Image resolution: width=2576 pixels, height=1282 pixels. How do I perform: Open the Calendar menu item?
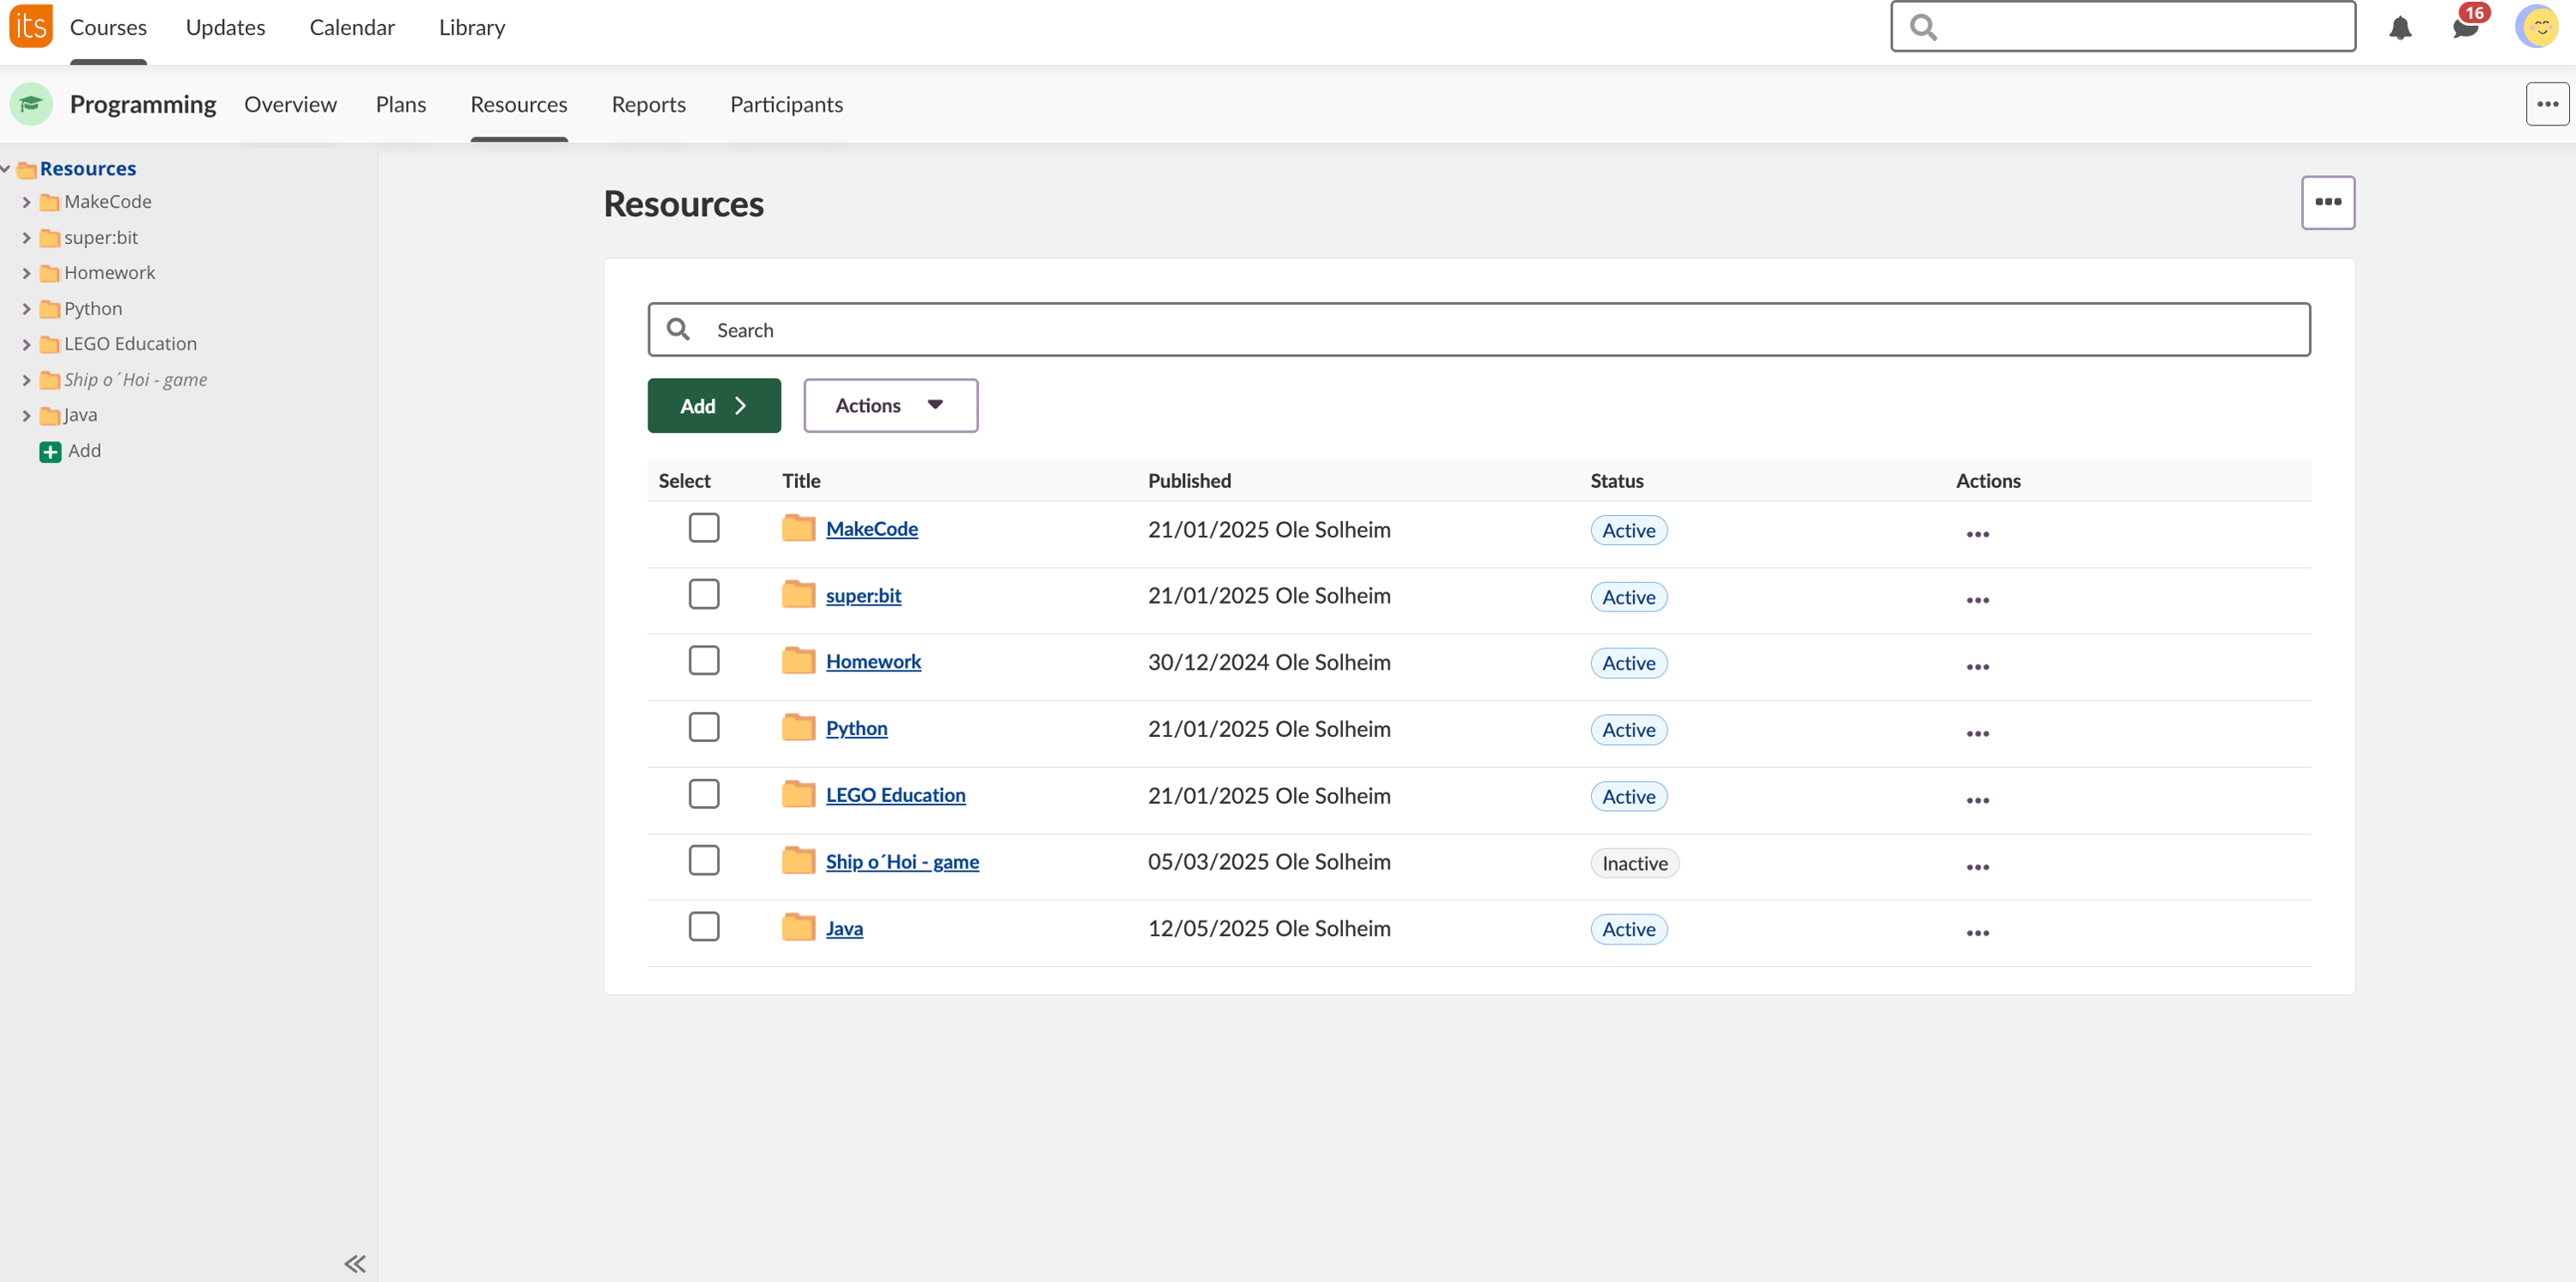click(x=352, y=27)
